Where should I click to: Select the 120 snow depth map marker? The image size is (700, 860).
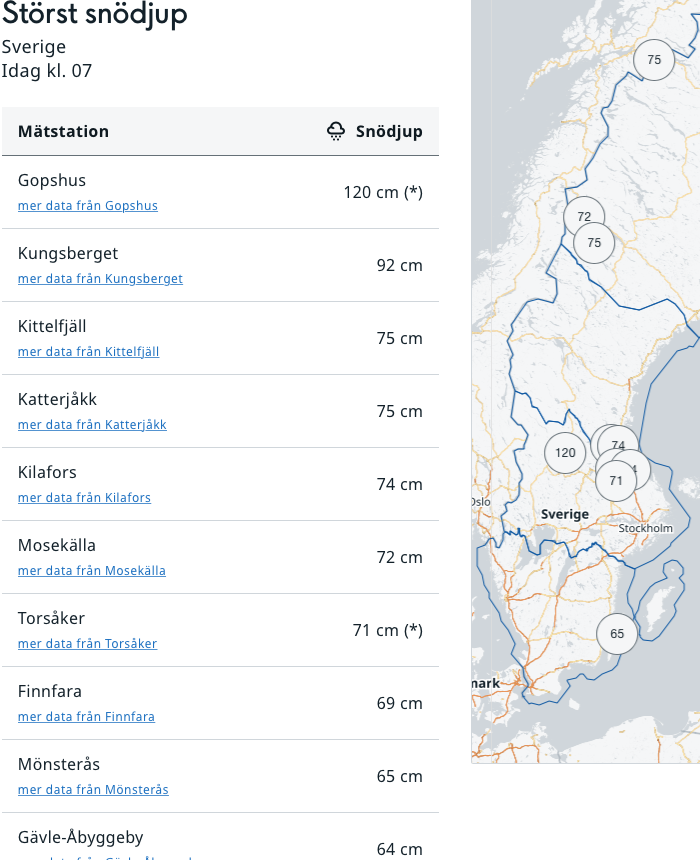[565, 452]
